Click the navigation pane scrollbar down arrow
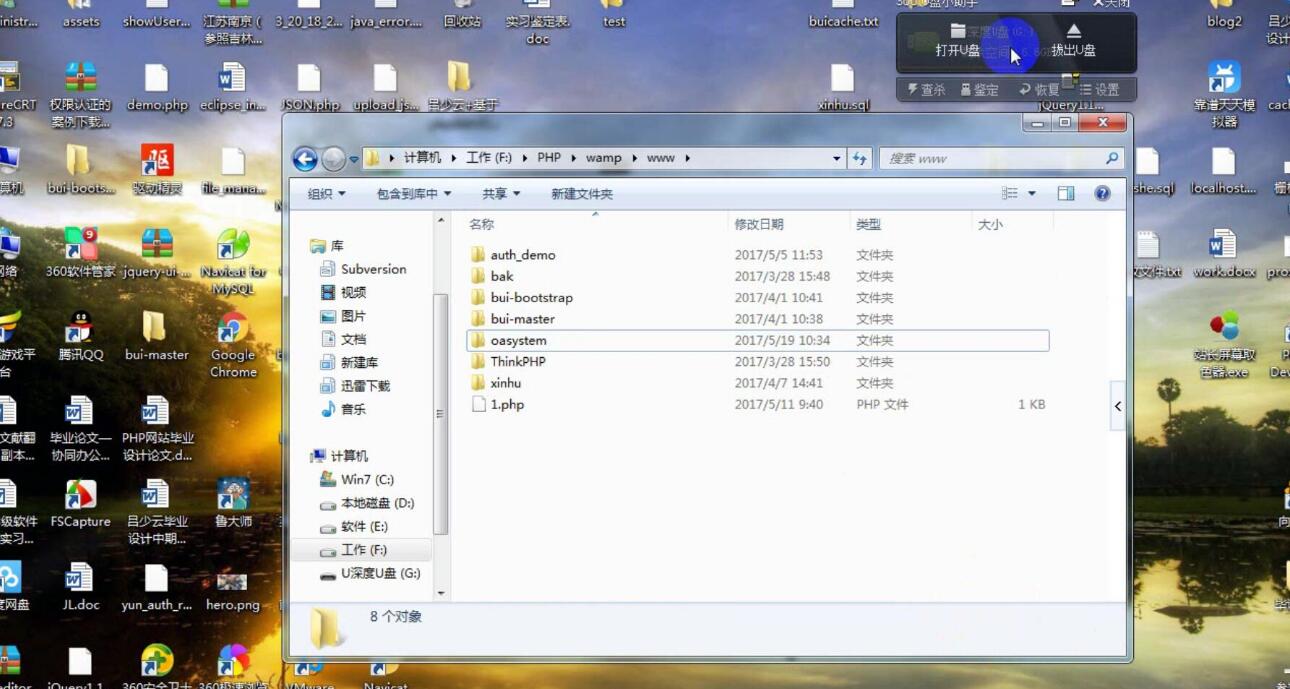Viewport: 1290px width, 689px height. pos(441,593)
